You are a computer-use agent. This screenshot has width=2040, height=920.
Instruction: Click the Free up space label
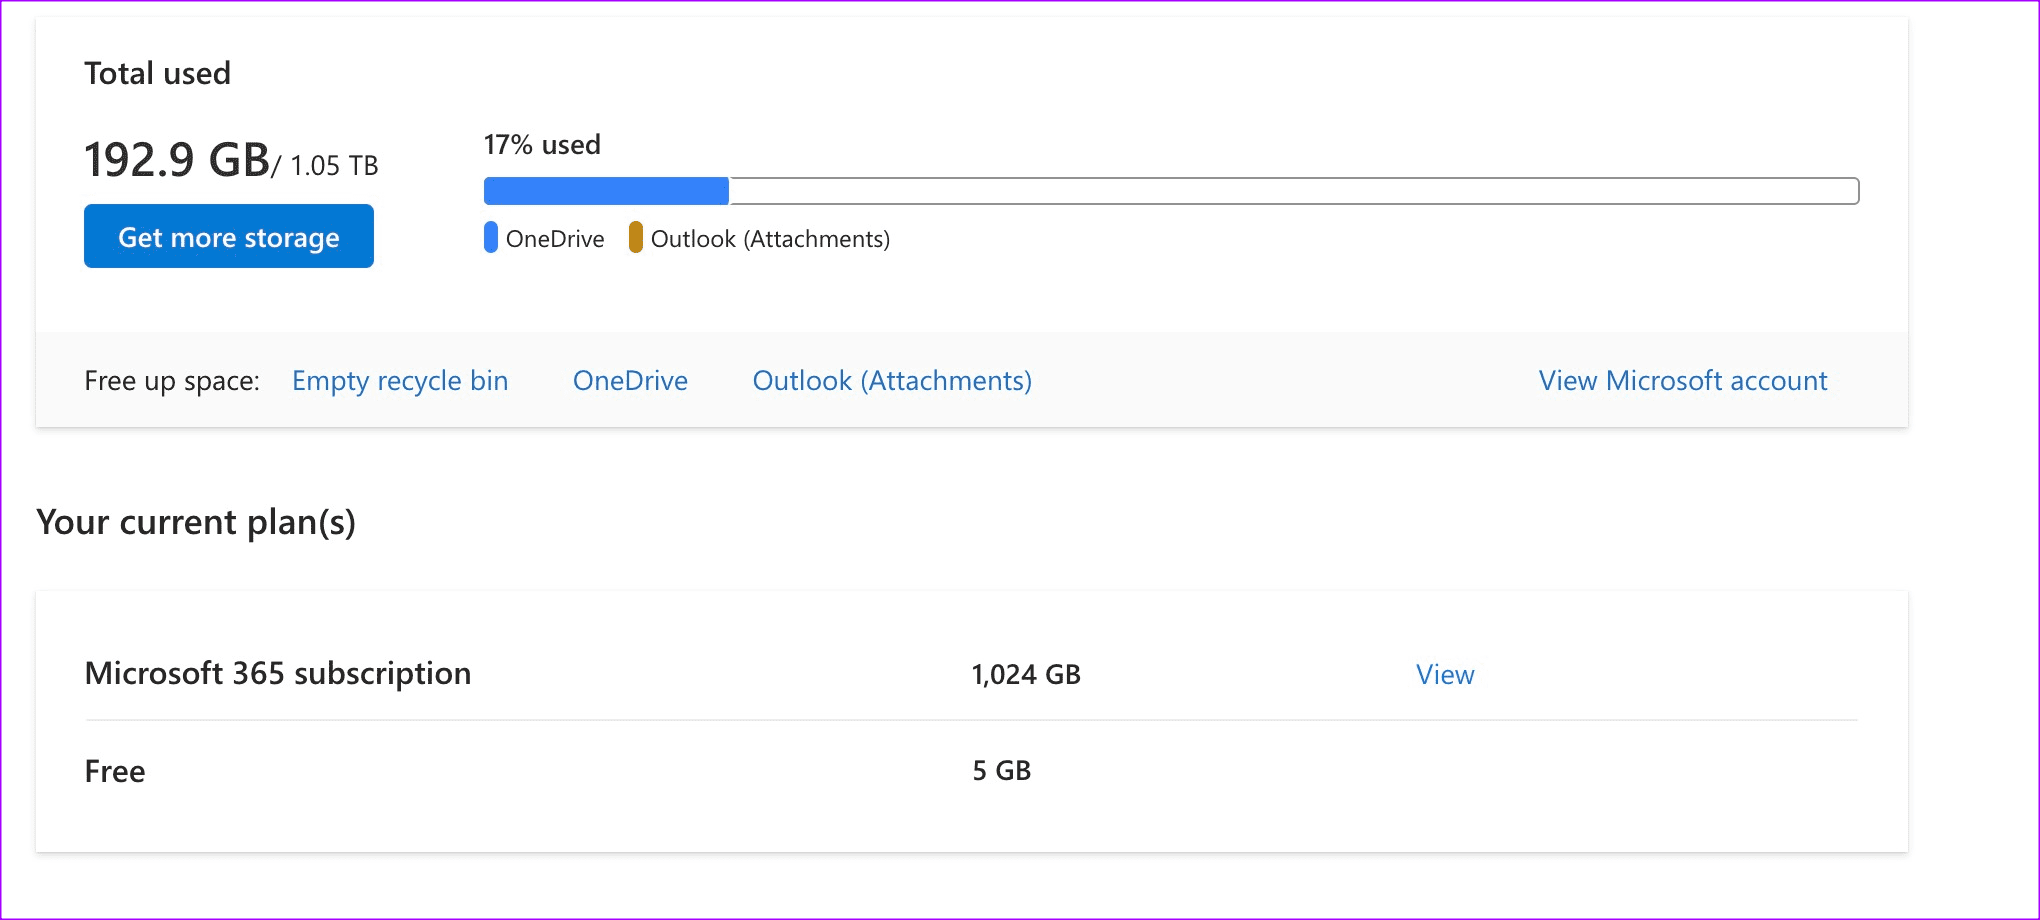click(172, 381)
